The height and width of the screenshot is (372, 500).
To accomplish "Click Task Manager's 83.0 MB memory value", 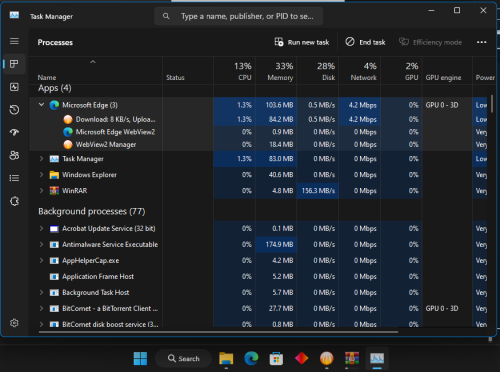I will [276, 159].
